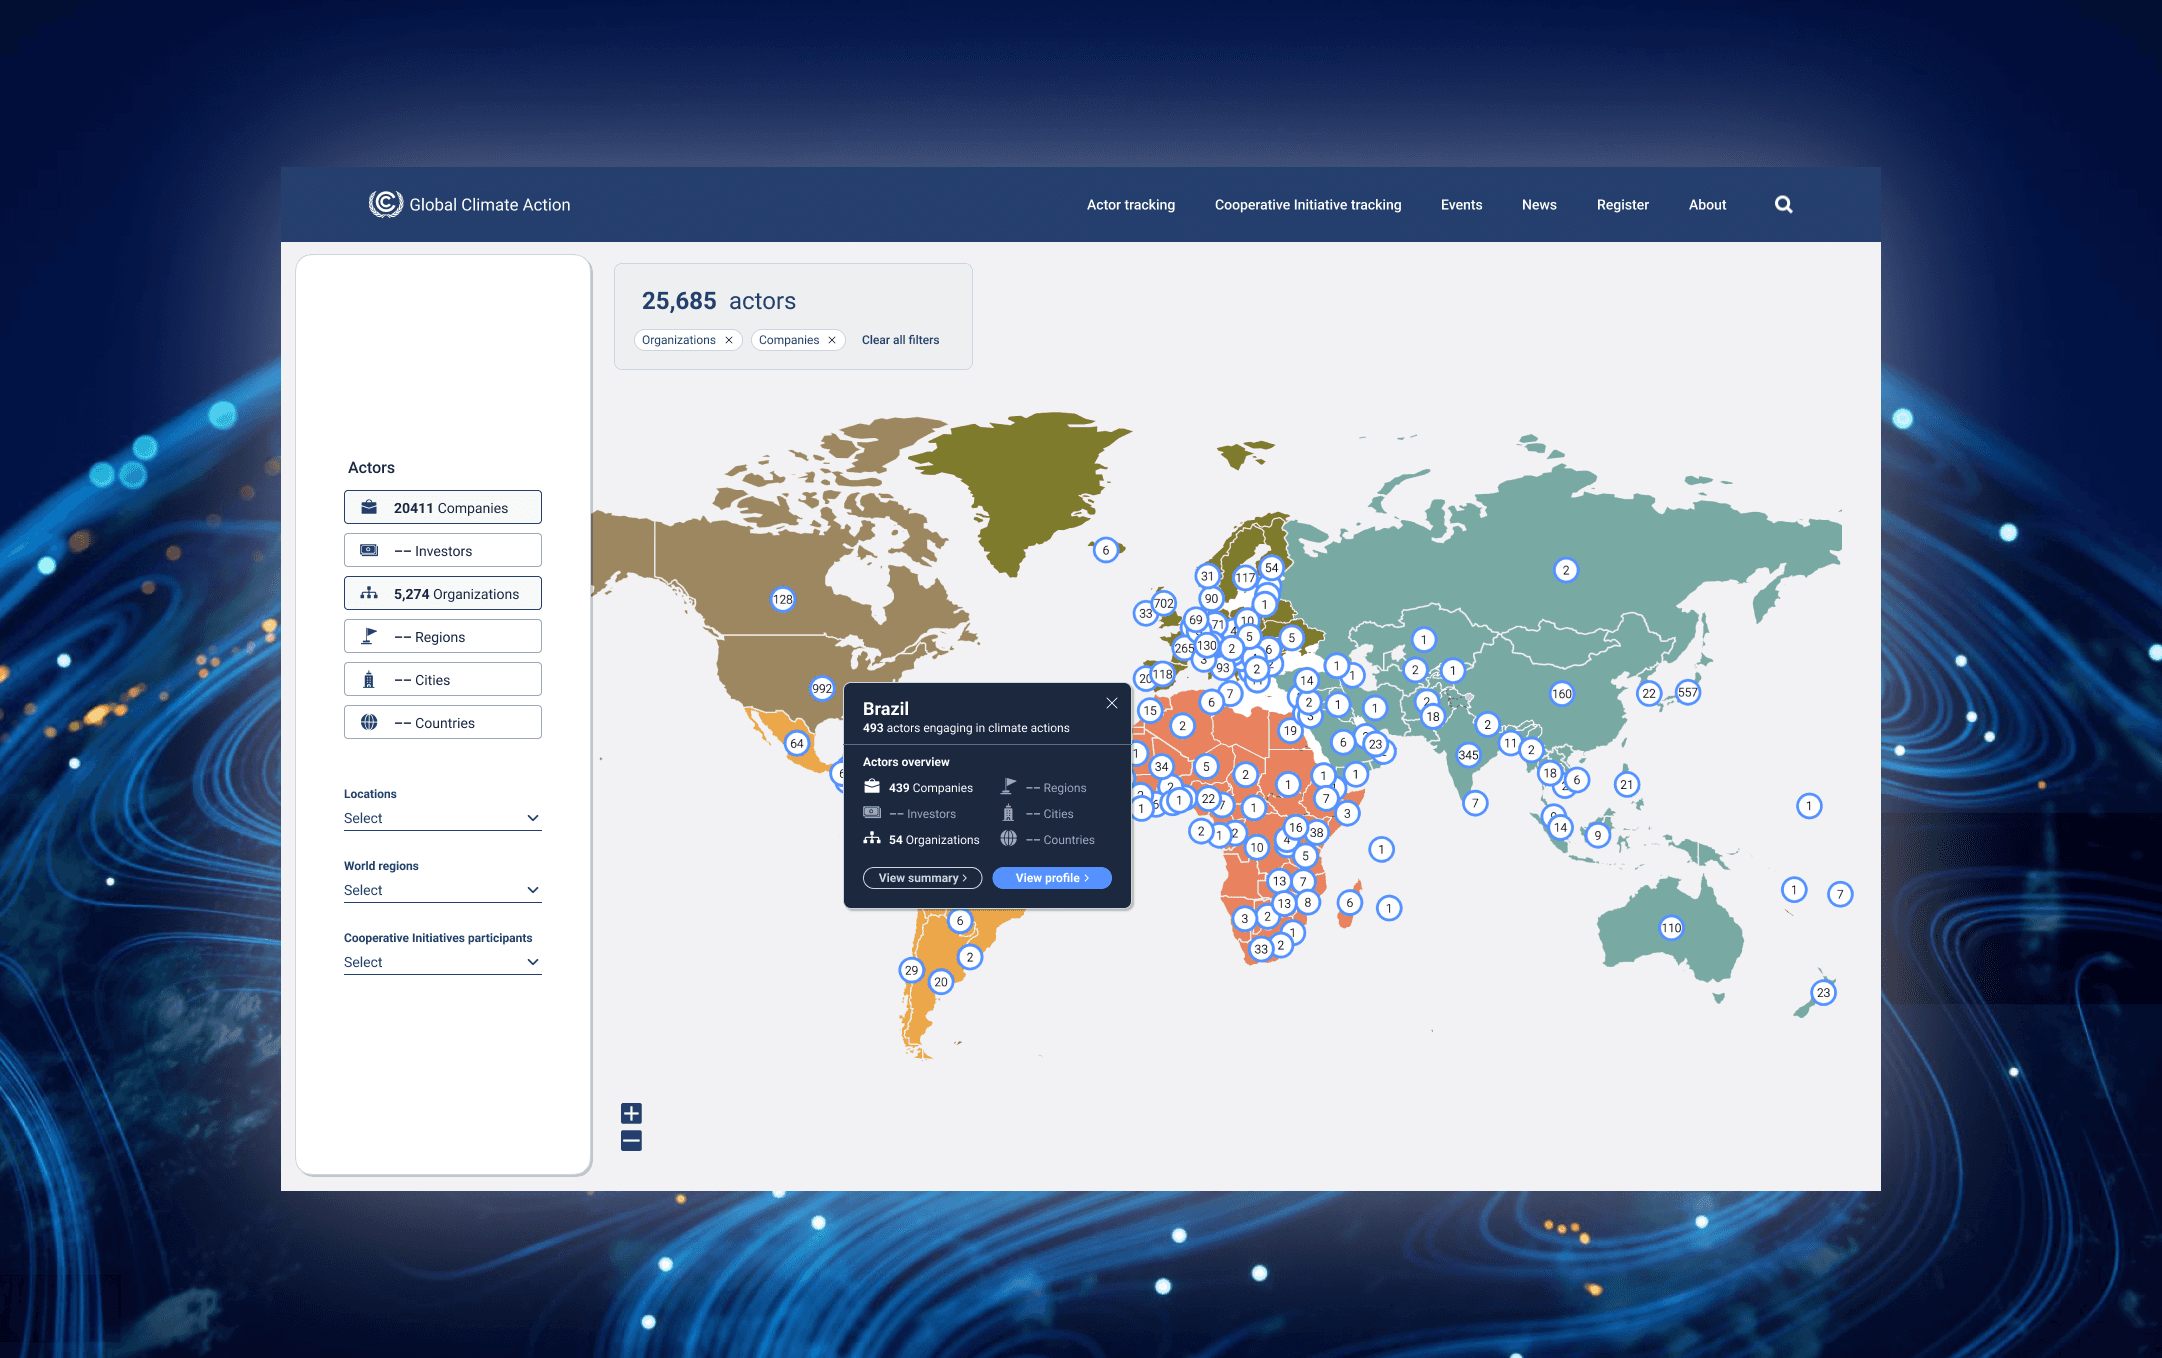Close the Brazil popup with X icon
This screenshot has width=2162, height=1358.
(x=1111, y=703)
